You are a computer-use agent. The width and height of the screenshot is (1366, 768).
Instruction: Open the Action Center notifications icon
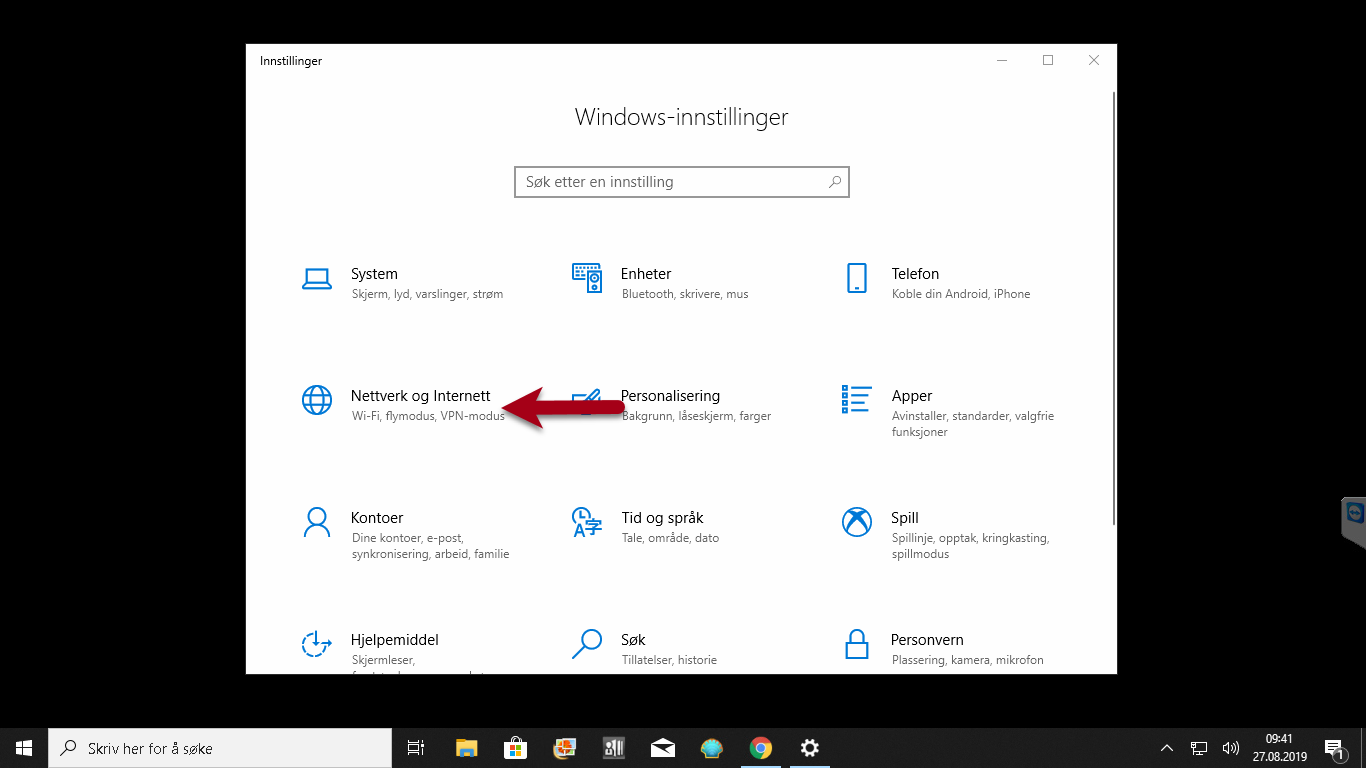click(1333, 748)
